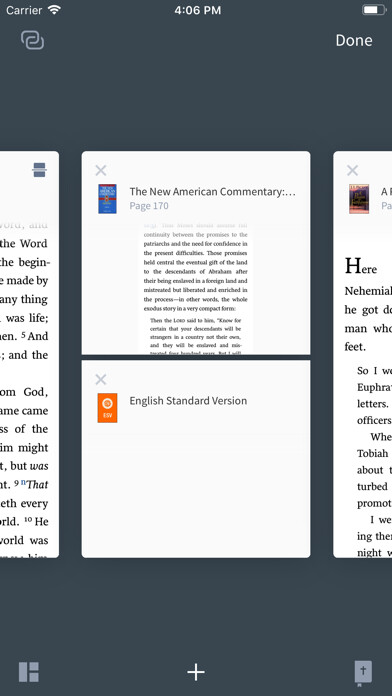Image resolution: width=392 pixels, height=696 pixels.
Task: Open the empty English Standard Version panel
Action: click(x=196, y=459)
